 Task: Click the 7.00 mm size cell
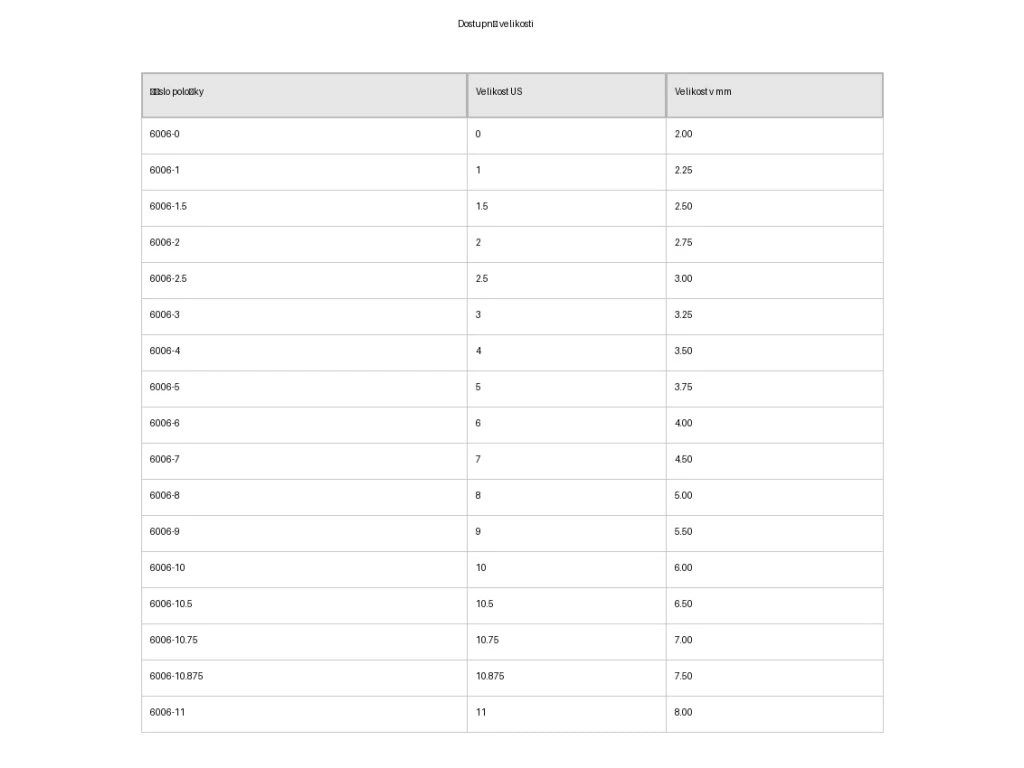pyautogui.click(x=684, y=640)
